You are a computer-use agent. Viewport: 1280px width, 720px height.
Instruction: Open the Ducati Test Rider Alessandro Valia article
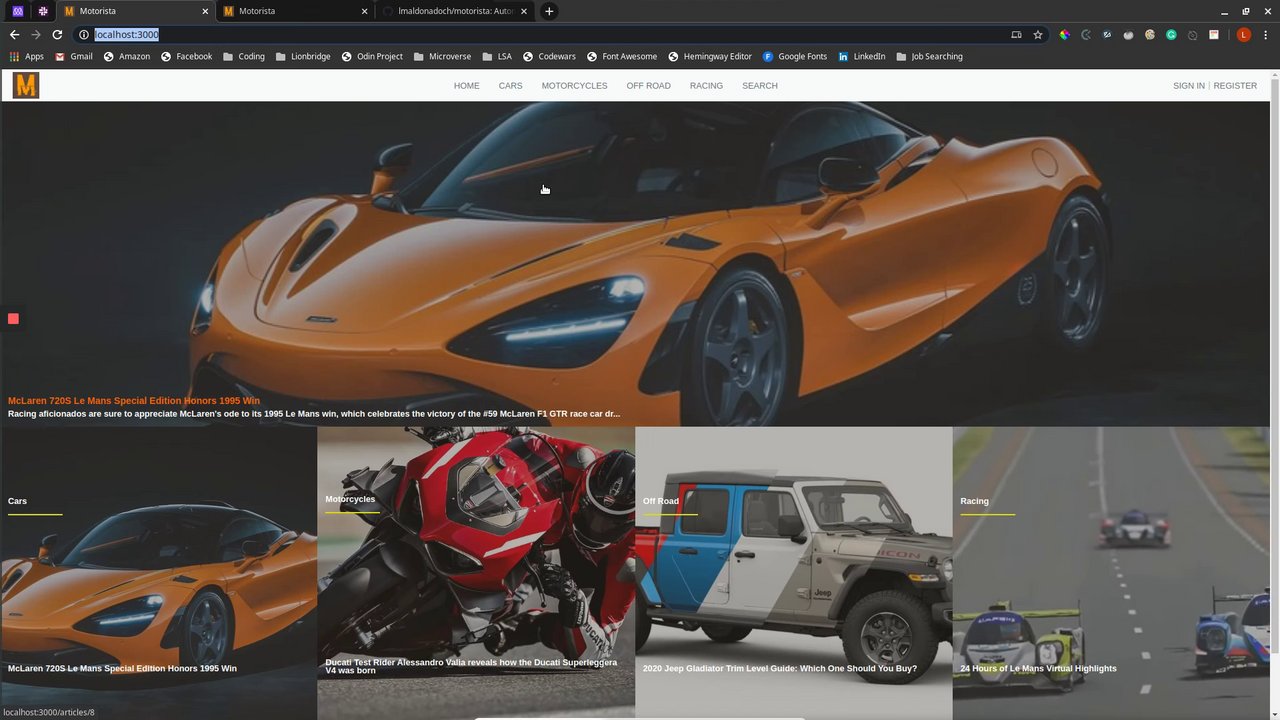pyautogui.click(x=471, y=666)
